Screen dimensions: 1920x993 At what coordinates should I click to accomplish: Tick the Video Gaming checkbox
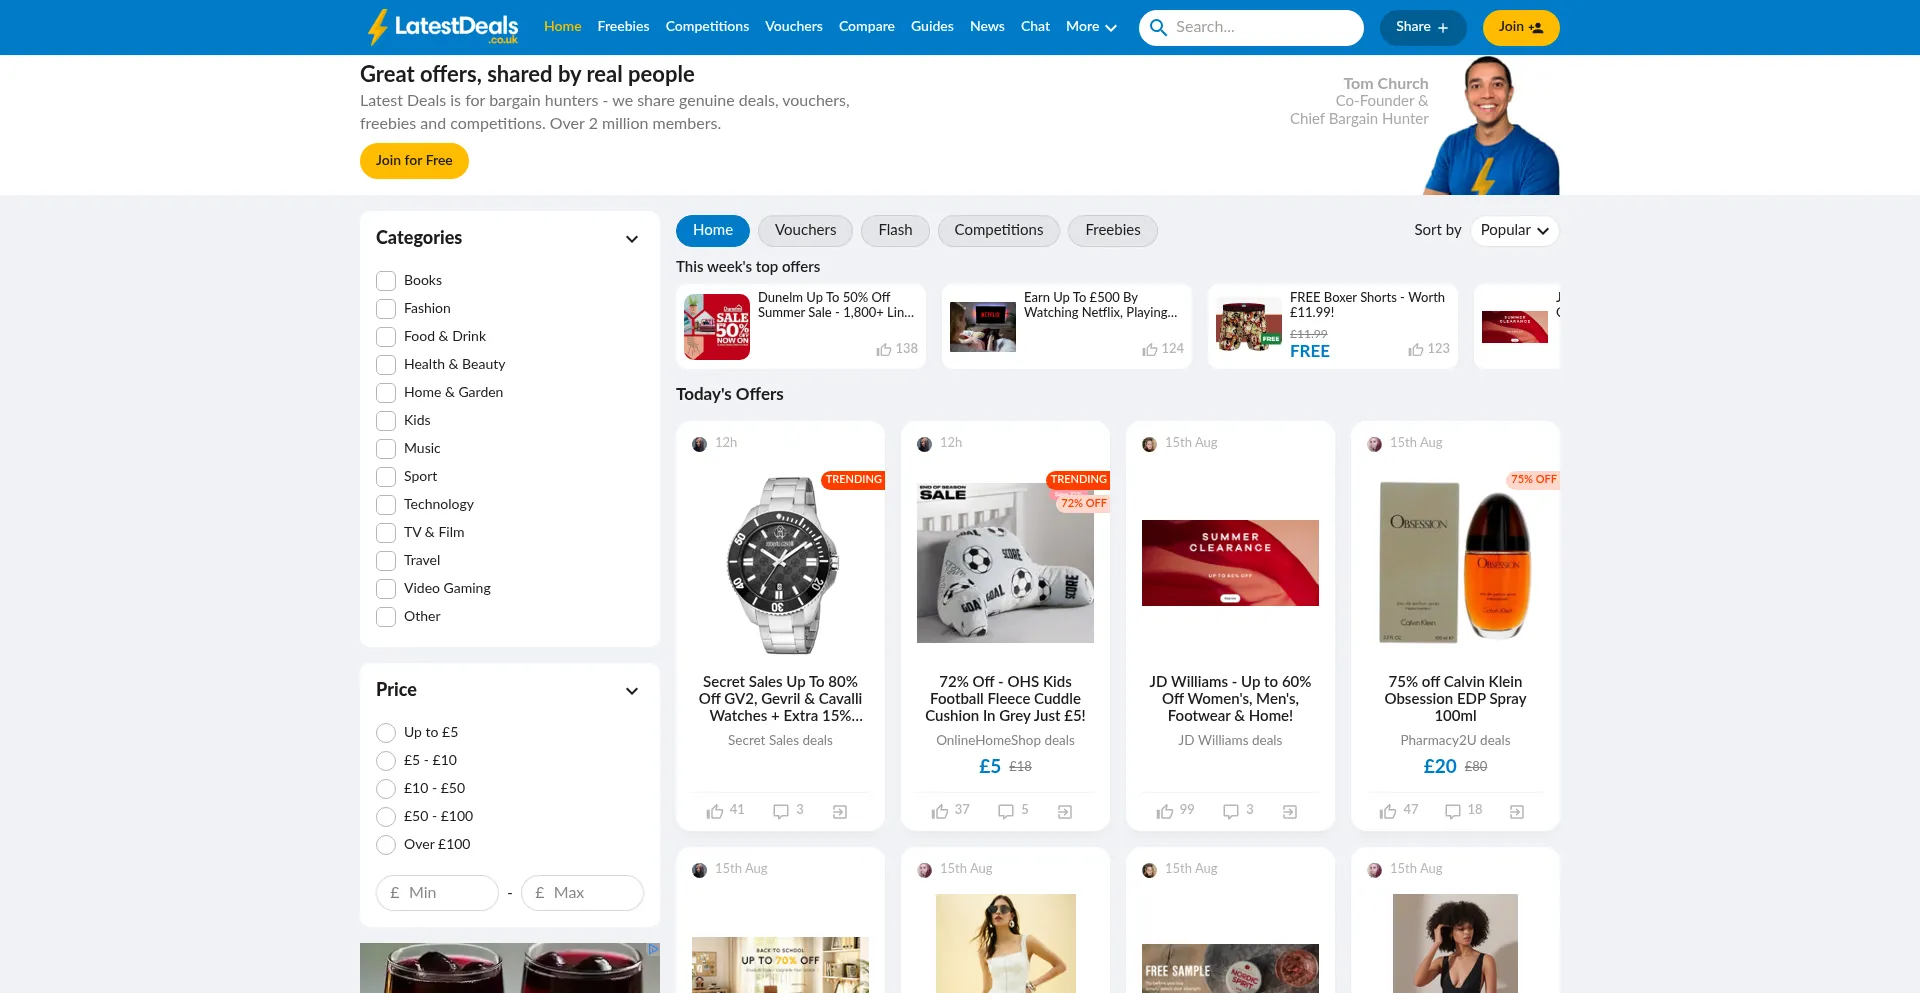386,589
